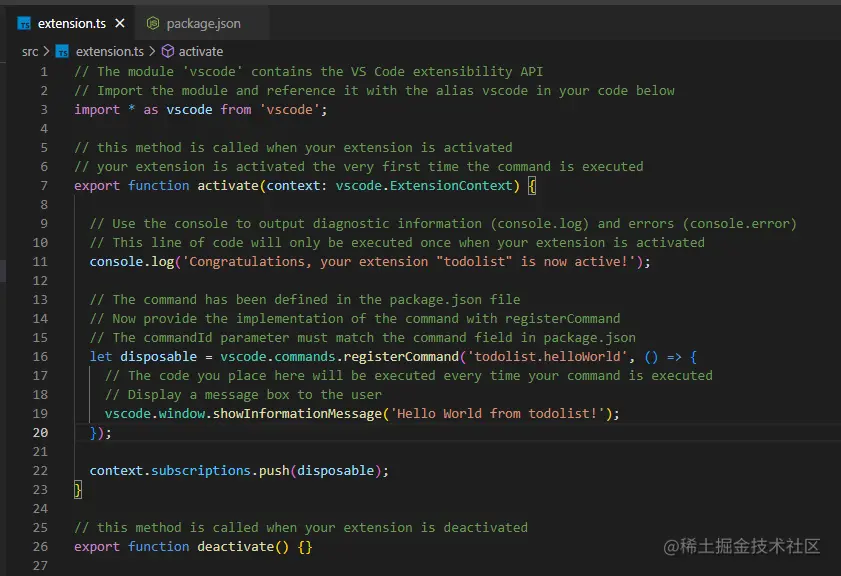This screenshot has height=576, width=841.
Task: Click the opening brace on line 7
Action: coord(532,186)
